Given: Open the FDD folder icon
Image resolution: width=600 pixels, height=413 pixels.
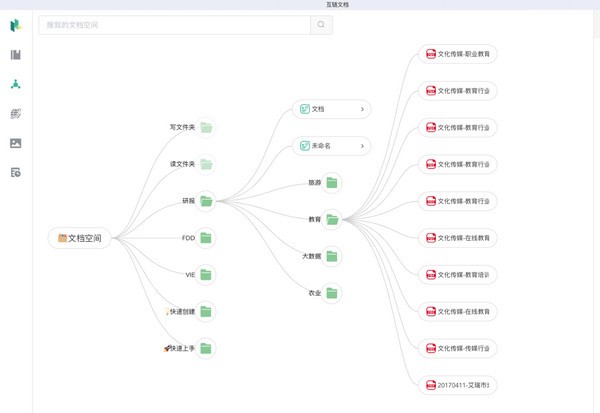Looking at the screenshot, I should tap(206, 238).
